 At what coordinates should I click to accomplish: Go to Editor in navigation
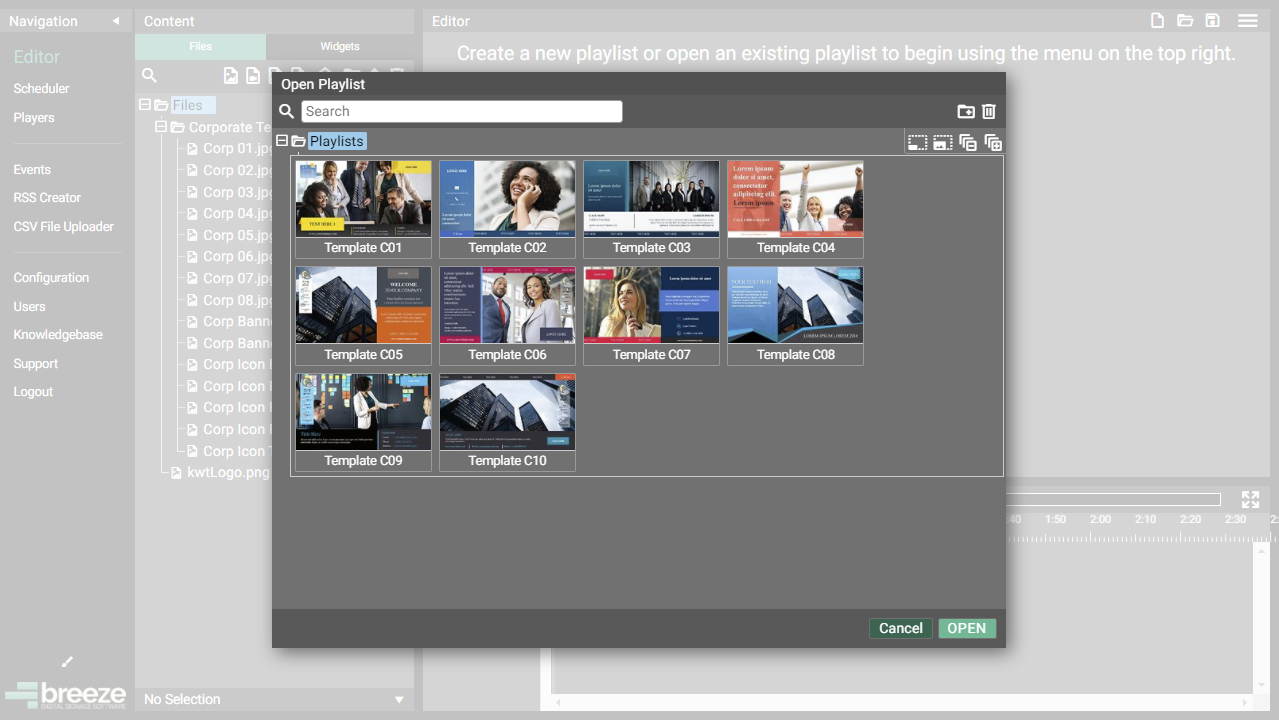37,57
